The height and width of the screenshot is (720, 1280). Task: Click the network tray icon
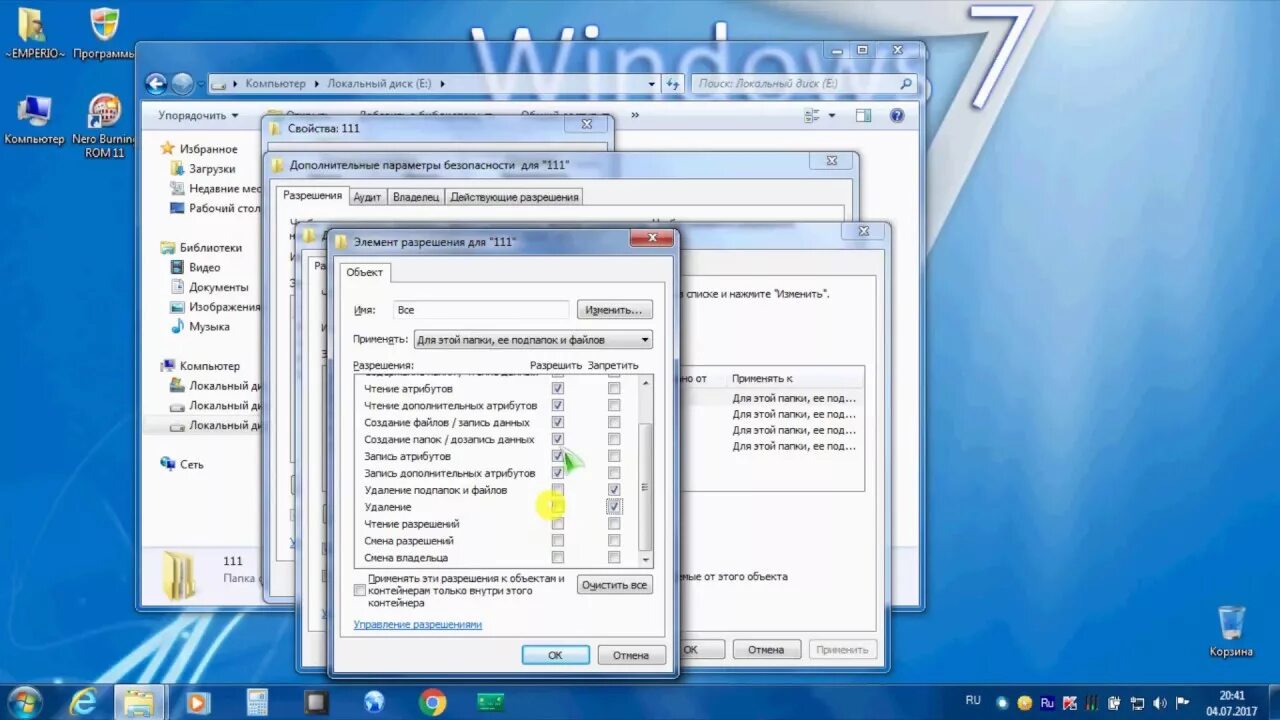click(x=1137, y=703)
